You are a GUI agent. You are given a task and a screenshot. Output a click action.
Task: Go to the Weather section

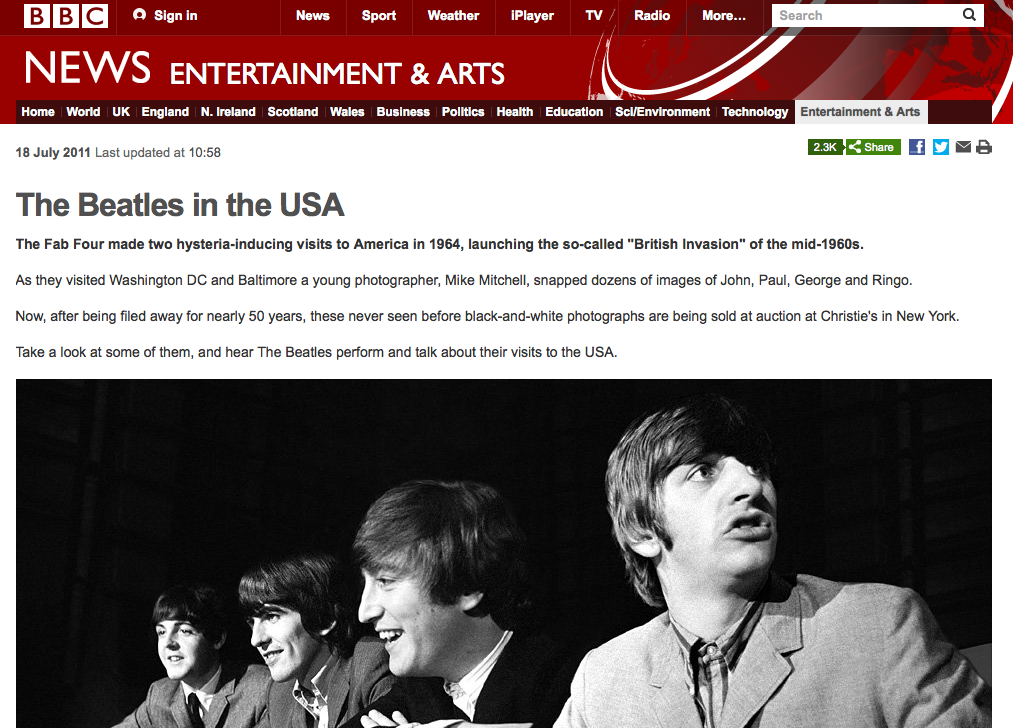pyautogui.click(x=453, y=16)
